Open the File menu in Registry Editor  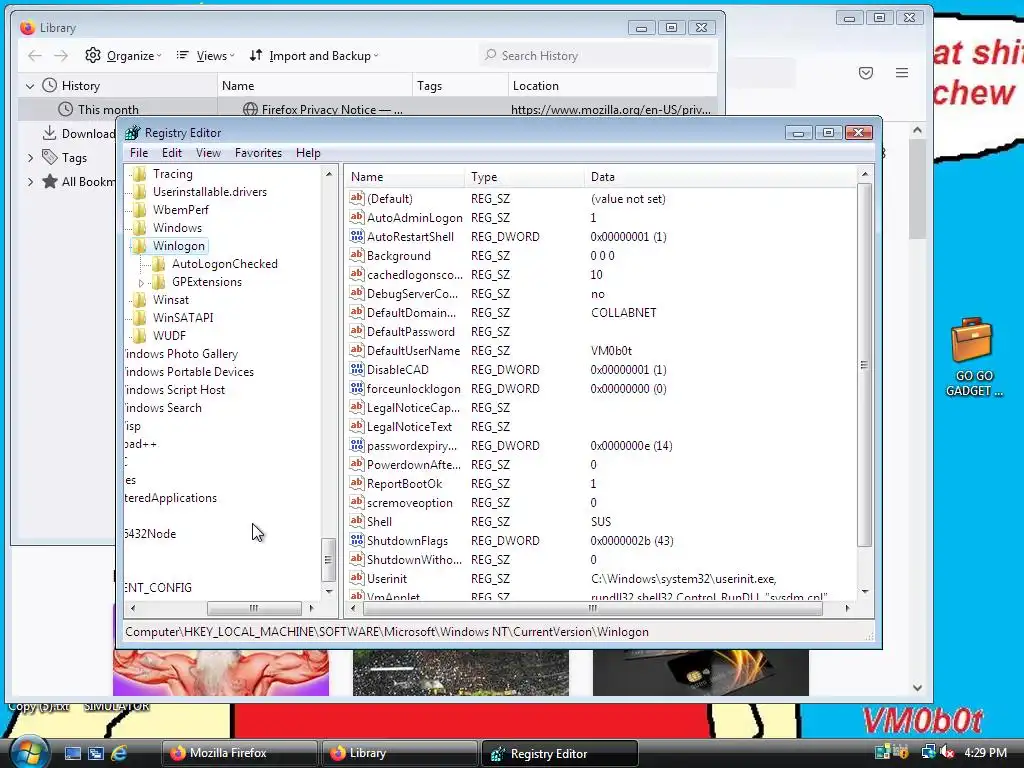click(x=139, y=153)
